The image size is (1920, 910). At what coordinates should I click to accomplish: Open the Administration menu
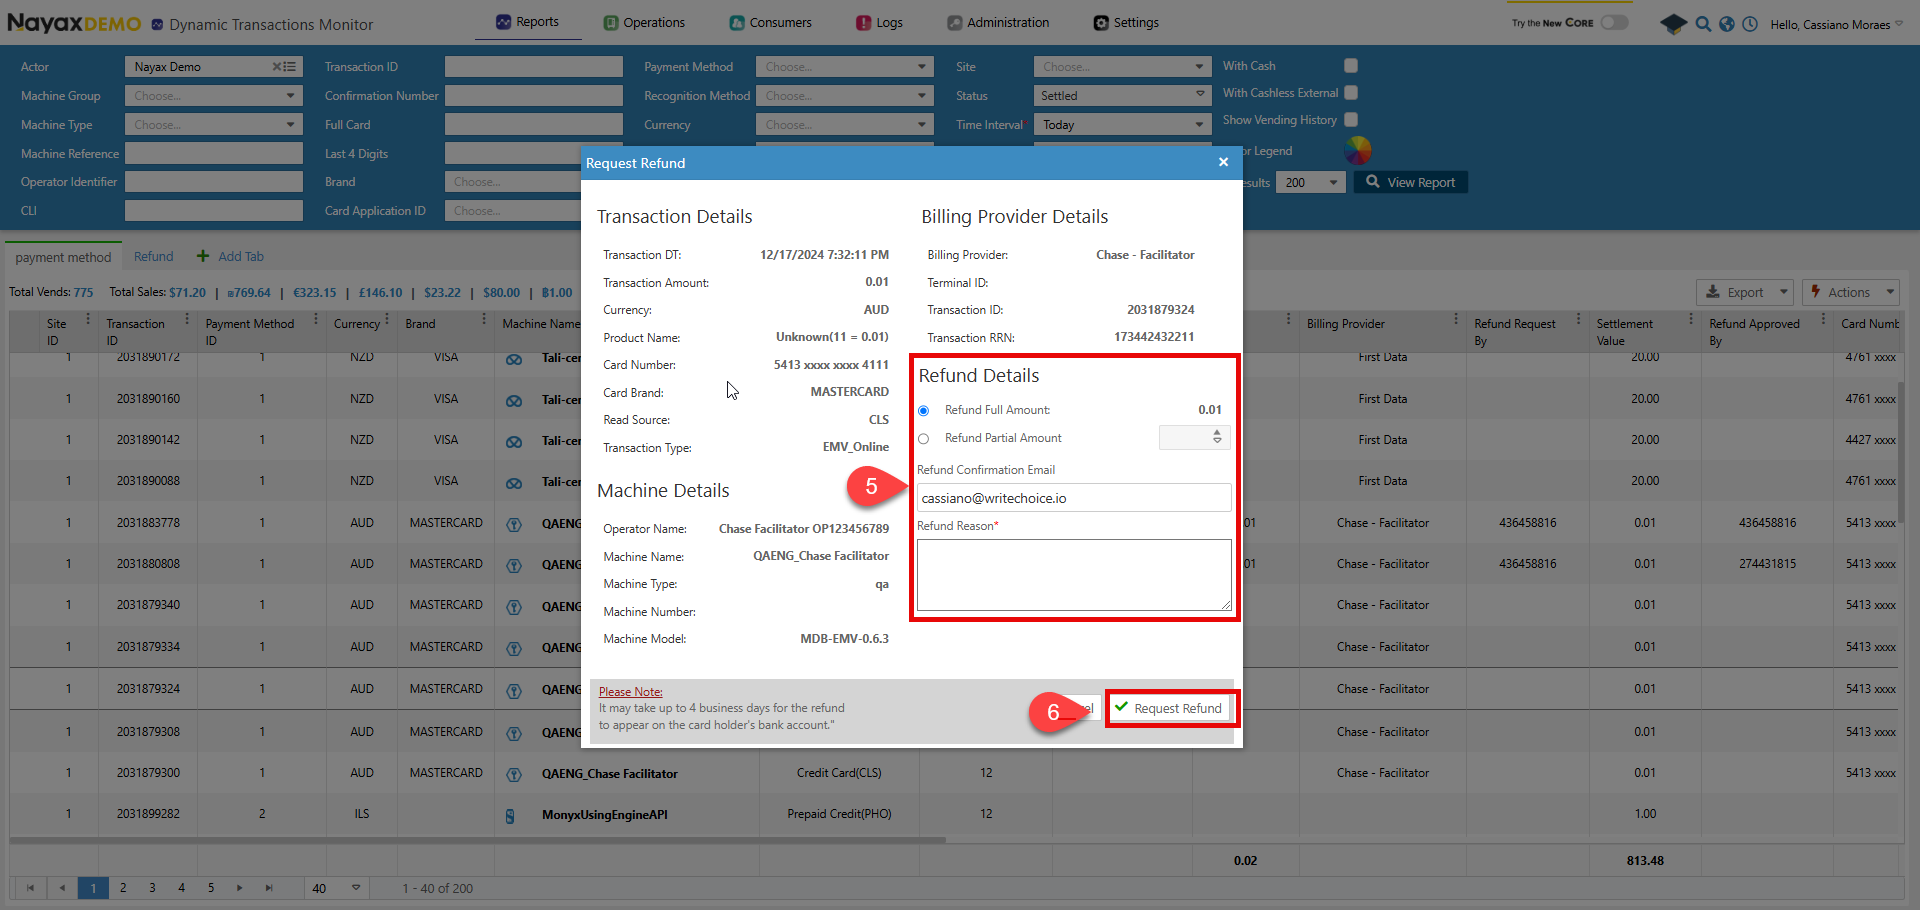coord(998,22)
